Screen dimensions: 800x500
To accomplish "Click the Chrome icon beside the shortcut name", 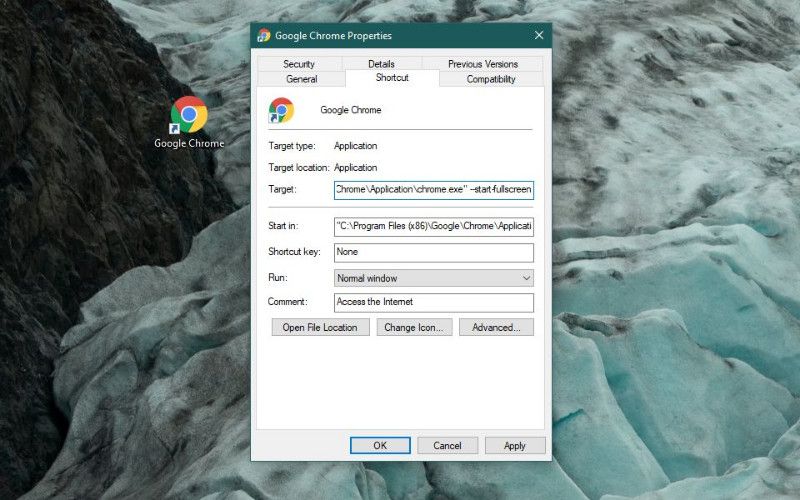I will coord(281,110).
